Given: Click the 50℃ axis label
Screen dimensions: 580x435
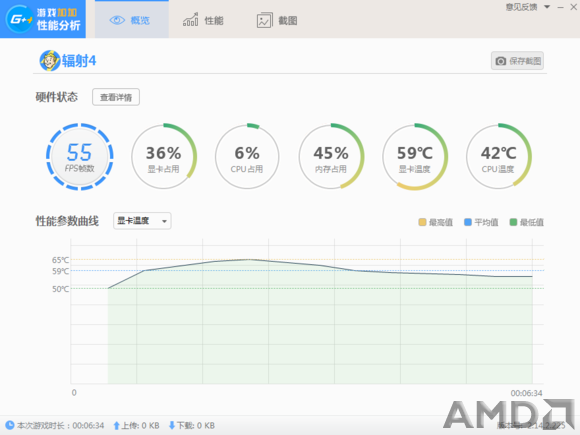Looking at the screenshot, I should [x=60, y=289].
